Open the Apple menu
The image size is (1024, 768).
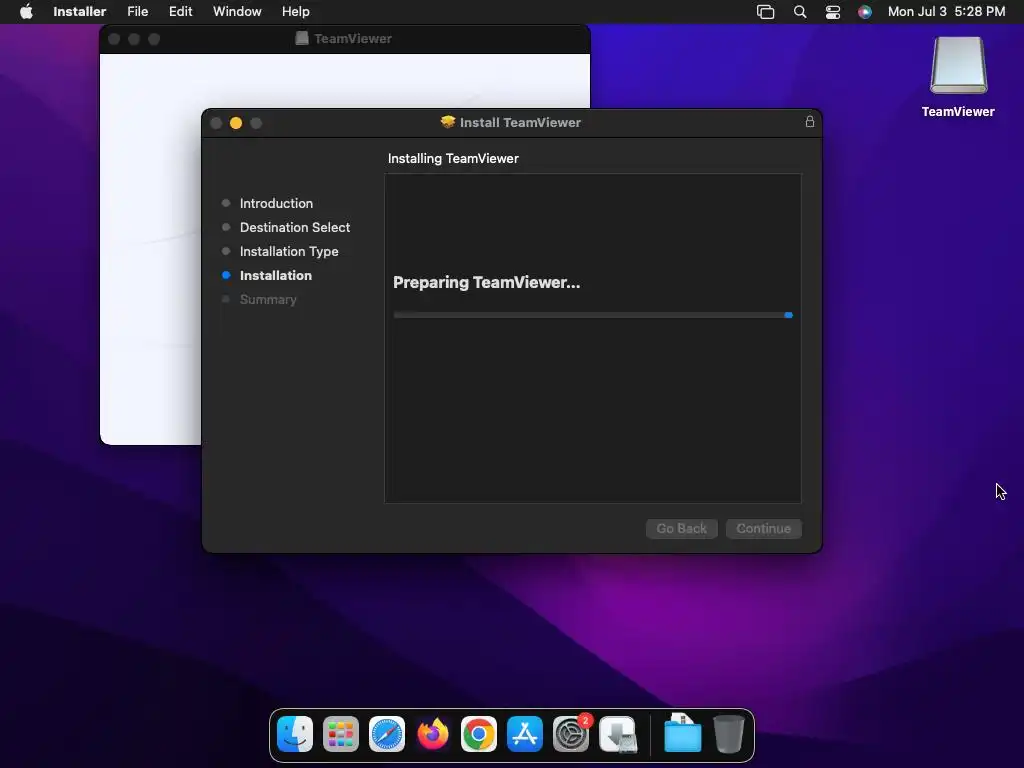pyautogui.click(x=26, y=12)
